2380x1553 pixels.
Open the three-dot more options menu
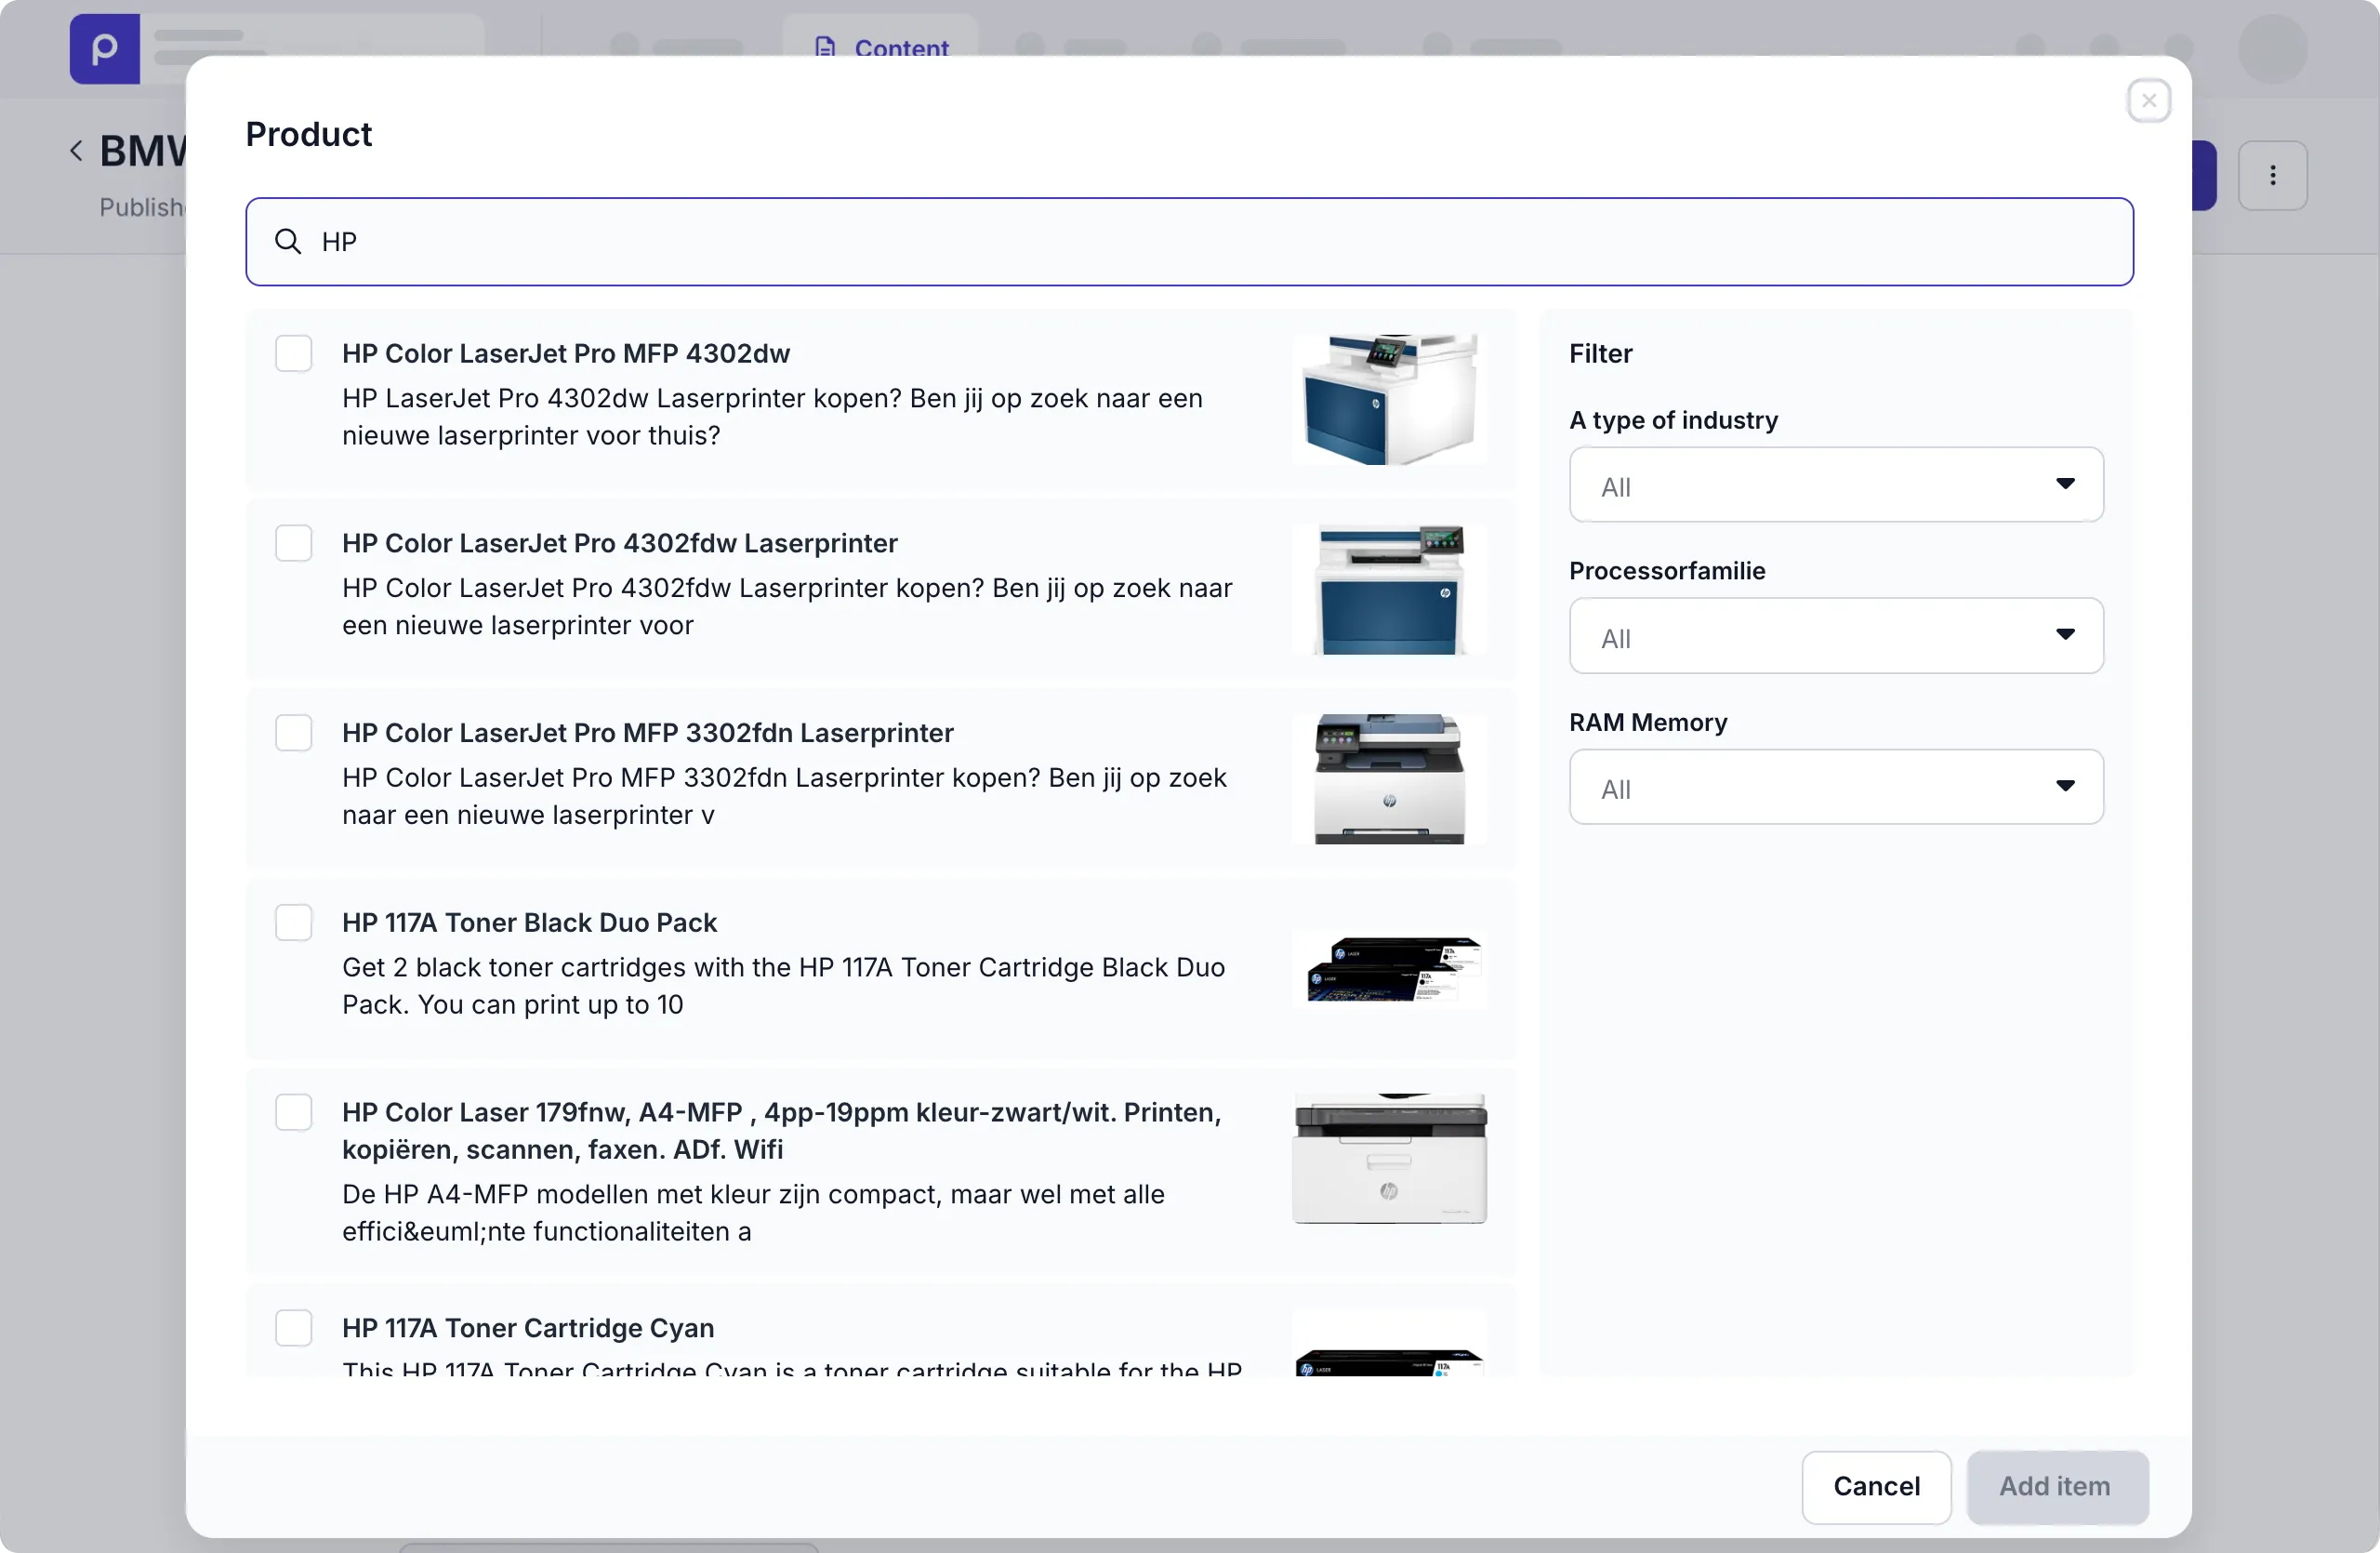point(2272,176)
